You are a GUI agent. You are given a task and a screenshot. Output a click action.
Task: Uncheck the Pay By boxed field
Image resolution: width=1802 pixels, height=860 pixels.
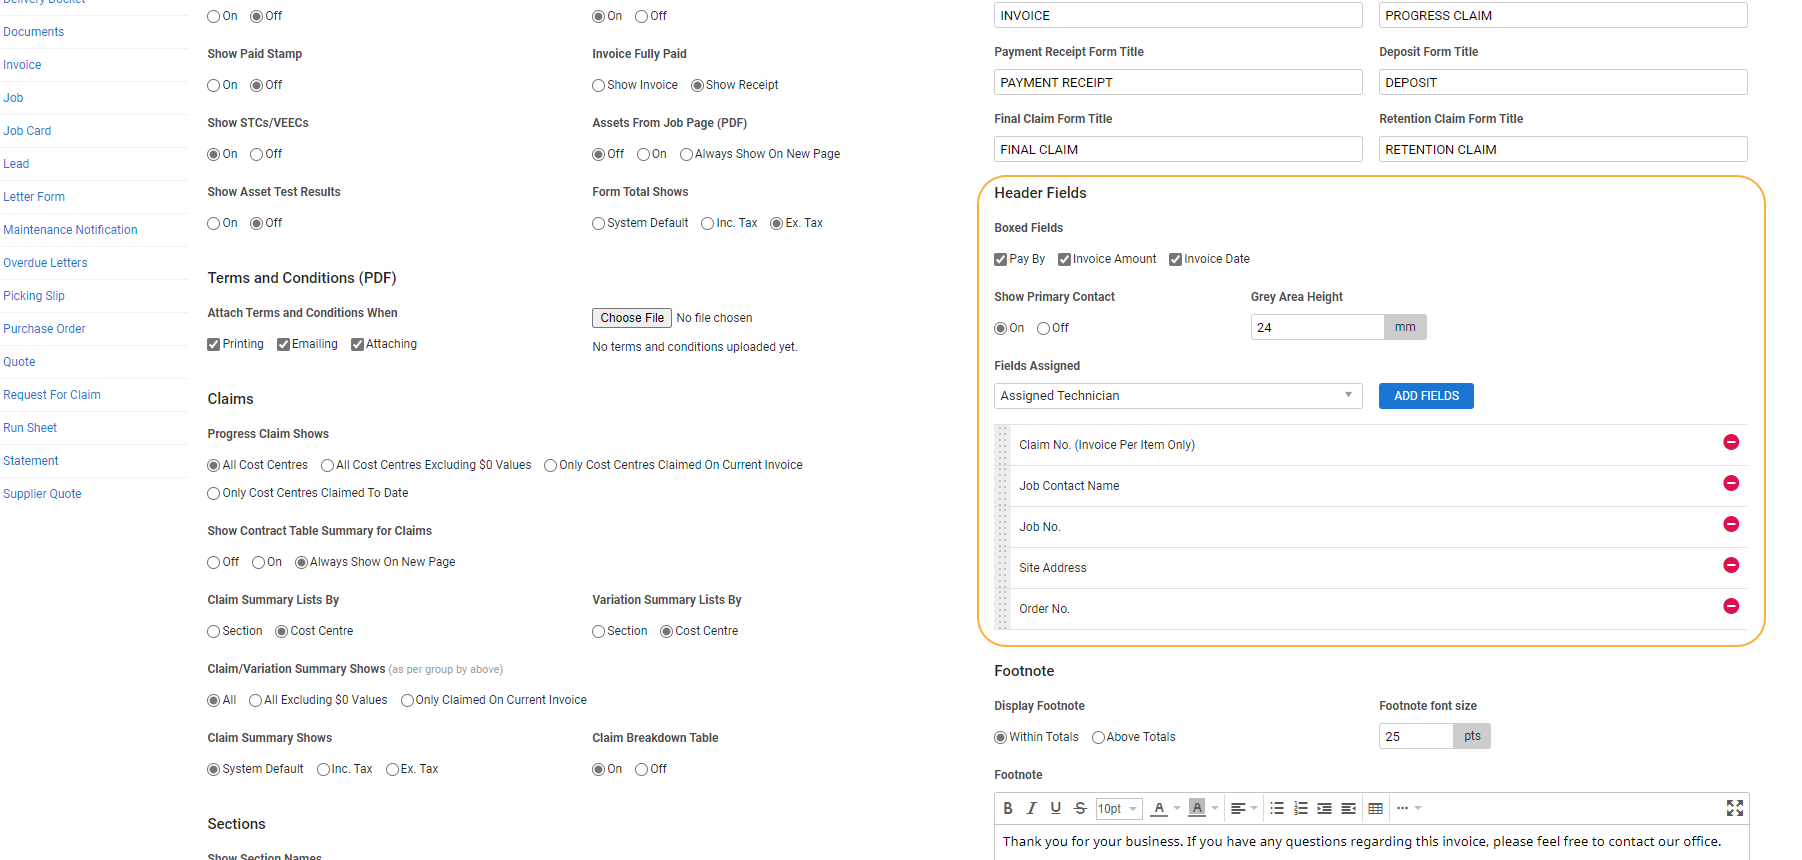1000,259
